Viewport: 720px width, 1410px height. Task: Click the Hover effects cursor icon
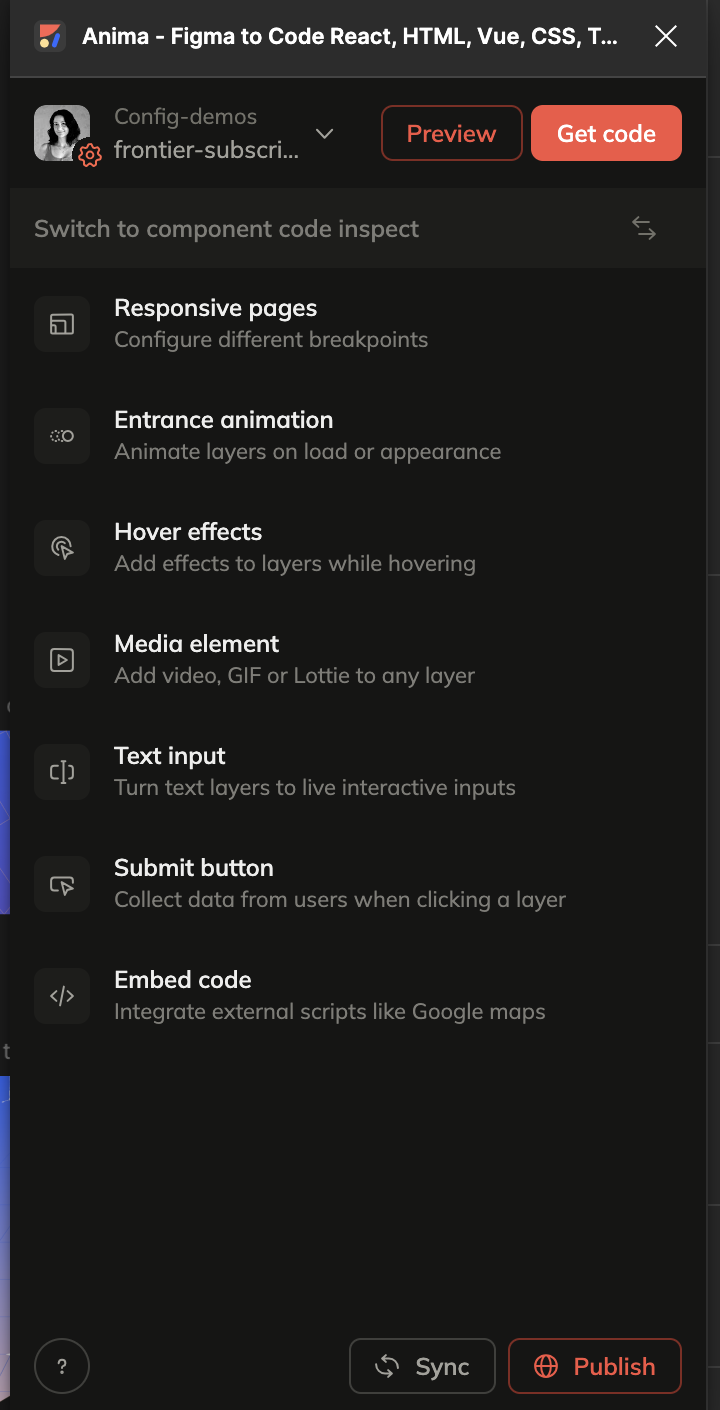(62, 548)
